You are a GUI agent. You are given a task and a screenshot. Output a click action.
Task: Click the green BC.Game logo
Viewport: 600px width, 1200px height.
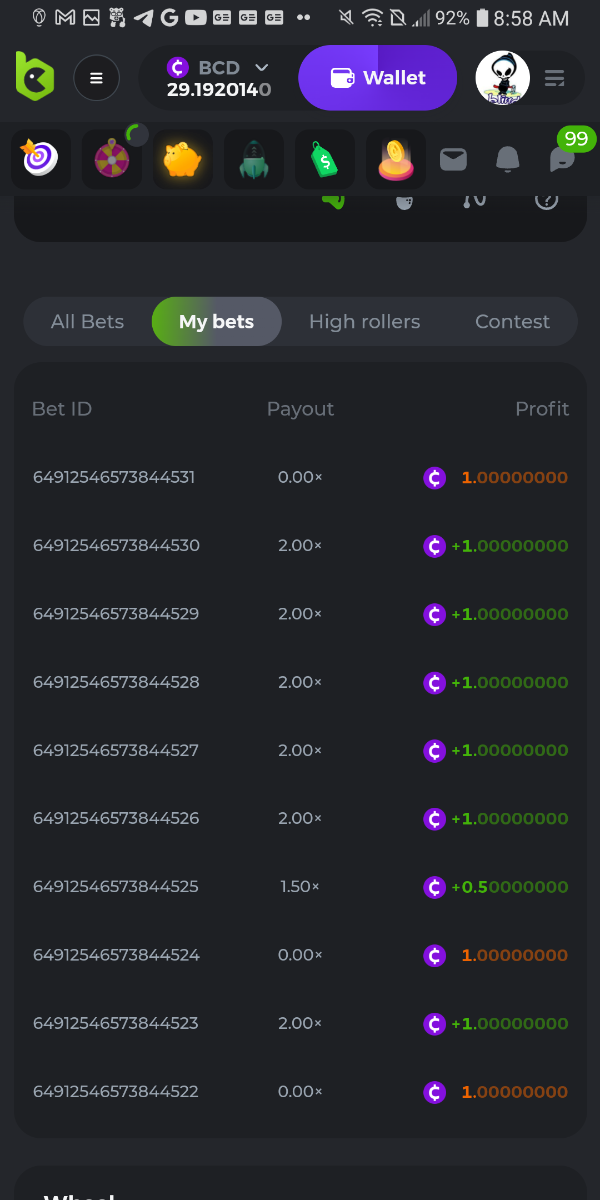coord(35,77)
